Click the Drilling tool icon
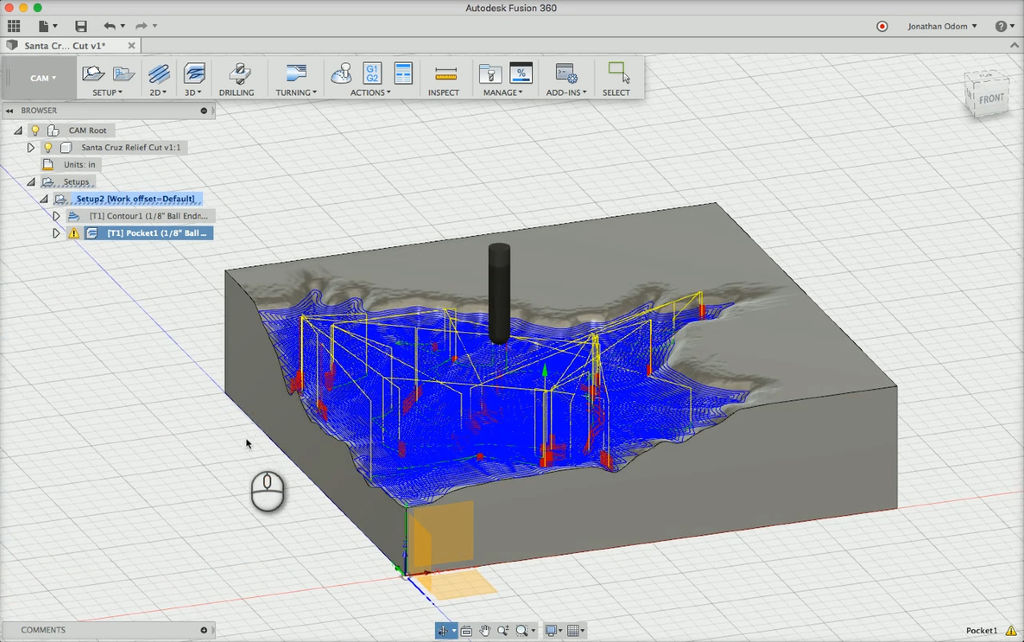1024x642 pixels. 239,73
